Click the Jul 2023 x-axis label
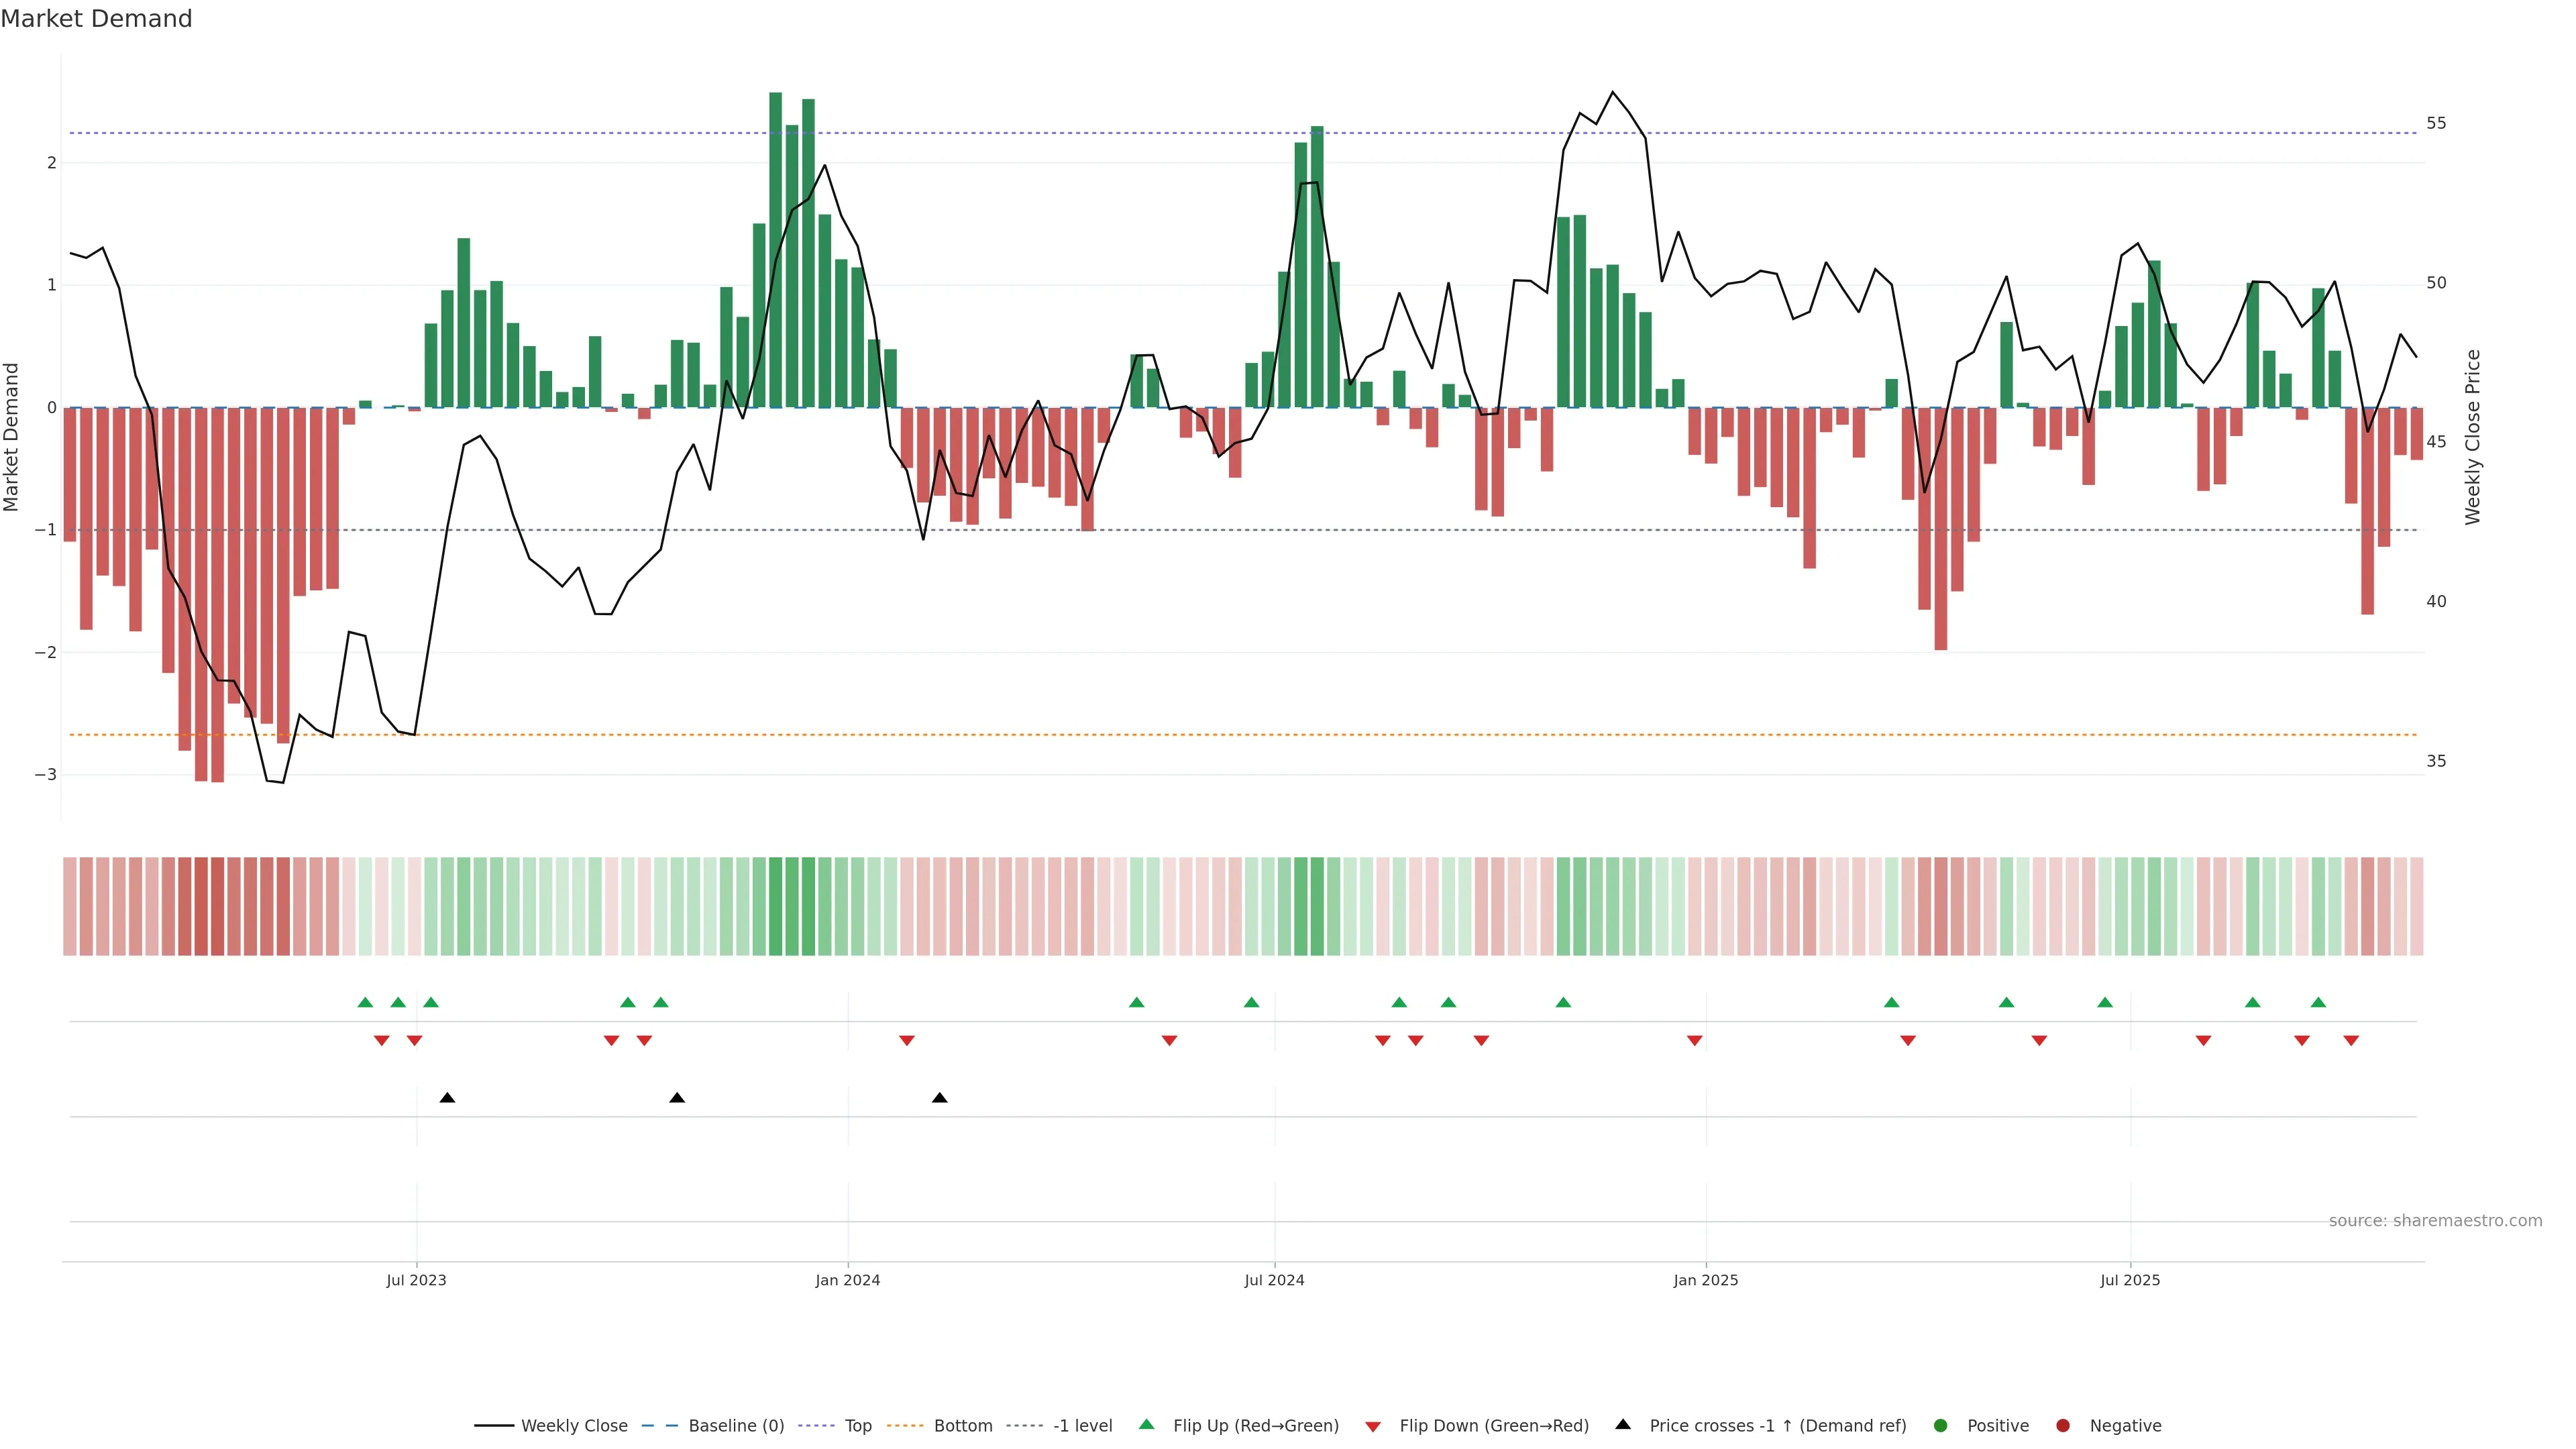The image size is (2576, 1449). 416,1280
